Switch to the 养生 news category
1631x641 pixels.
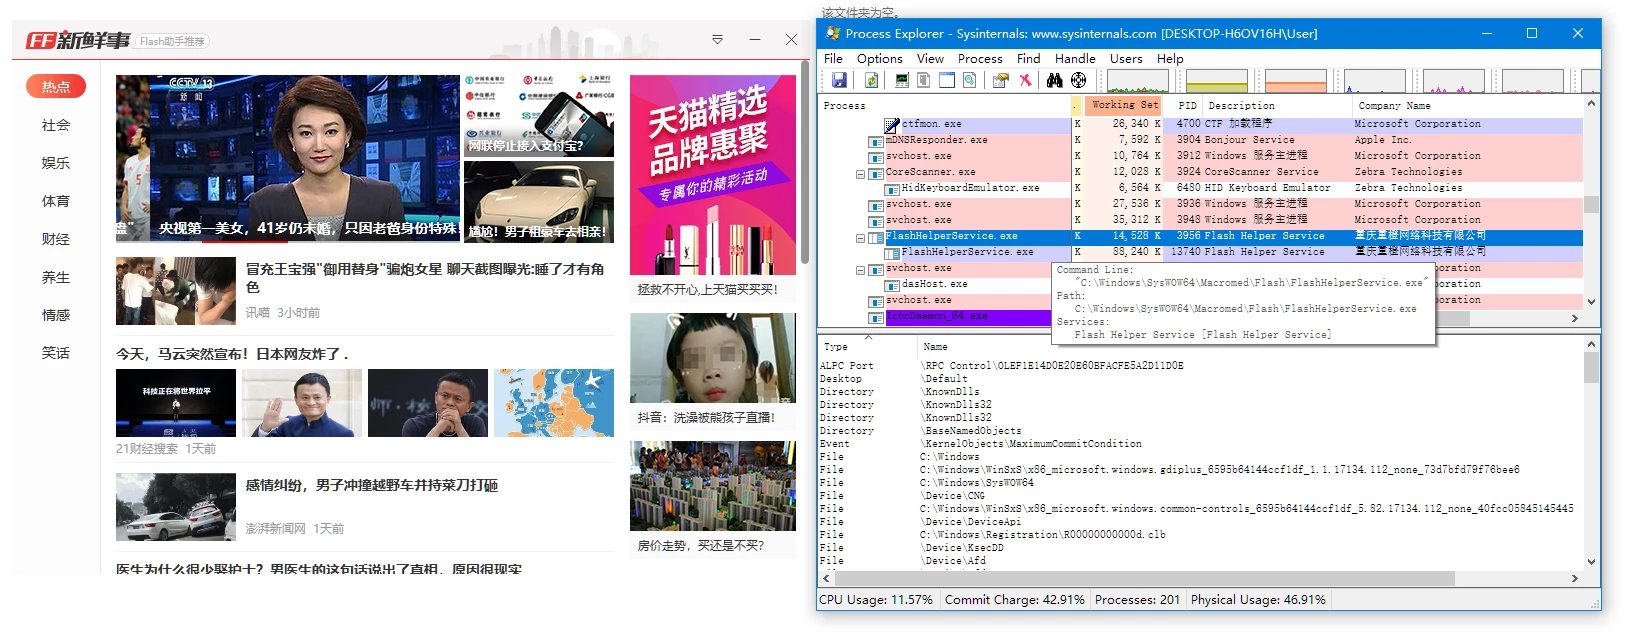tap(56, 277)
